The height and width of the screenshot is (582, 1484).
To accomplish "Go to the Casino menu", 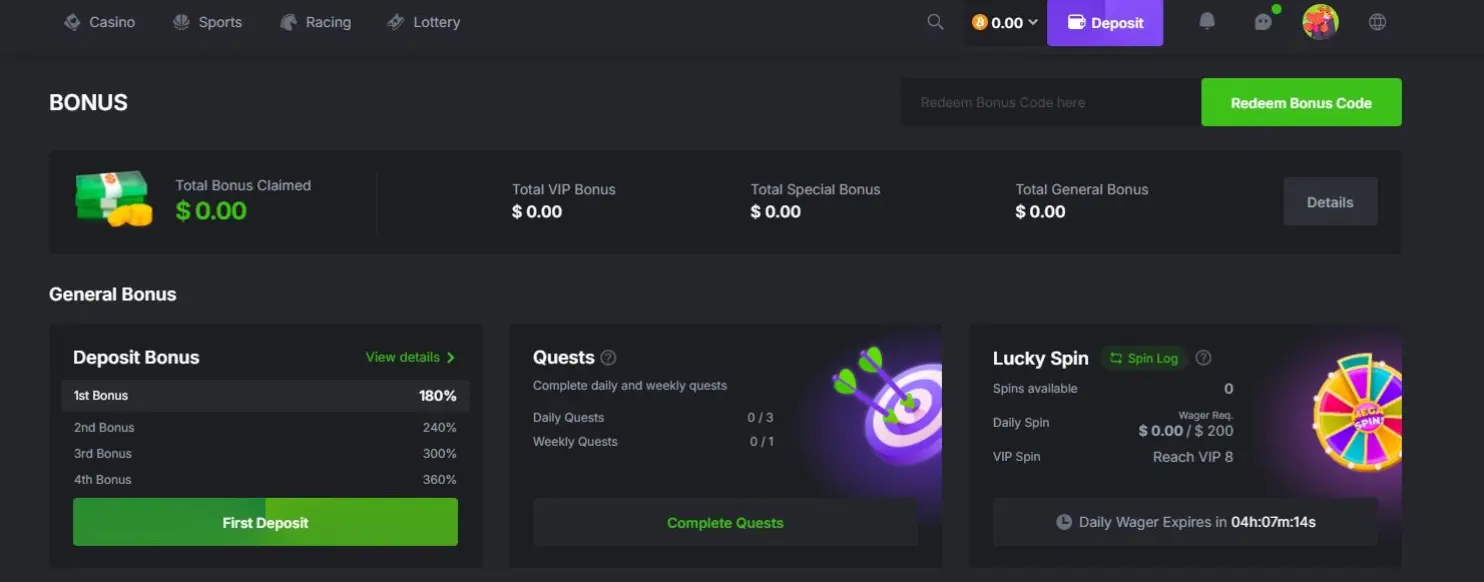I will click(x=99, y=22).
